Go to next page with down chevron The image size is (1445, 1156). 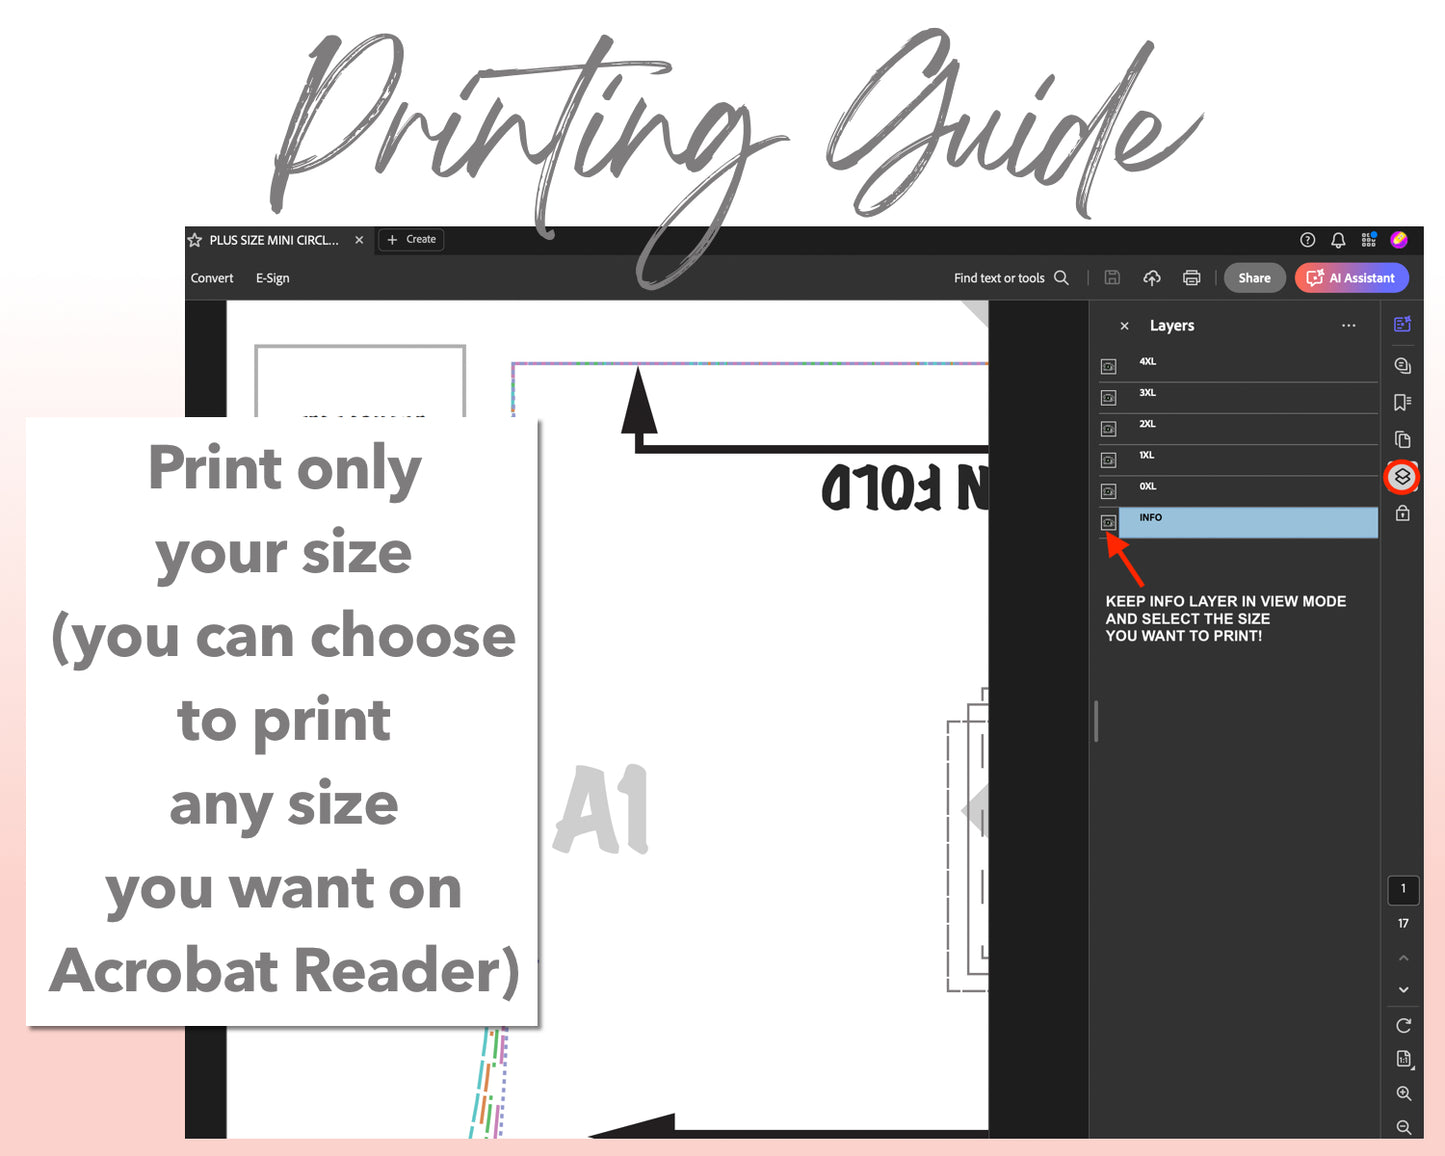pyautogui.click(x=1403, y=989)
